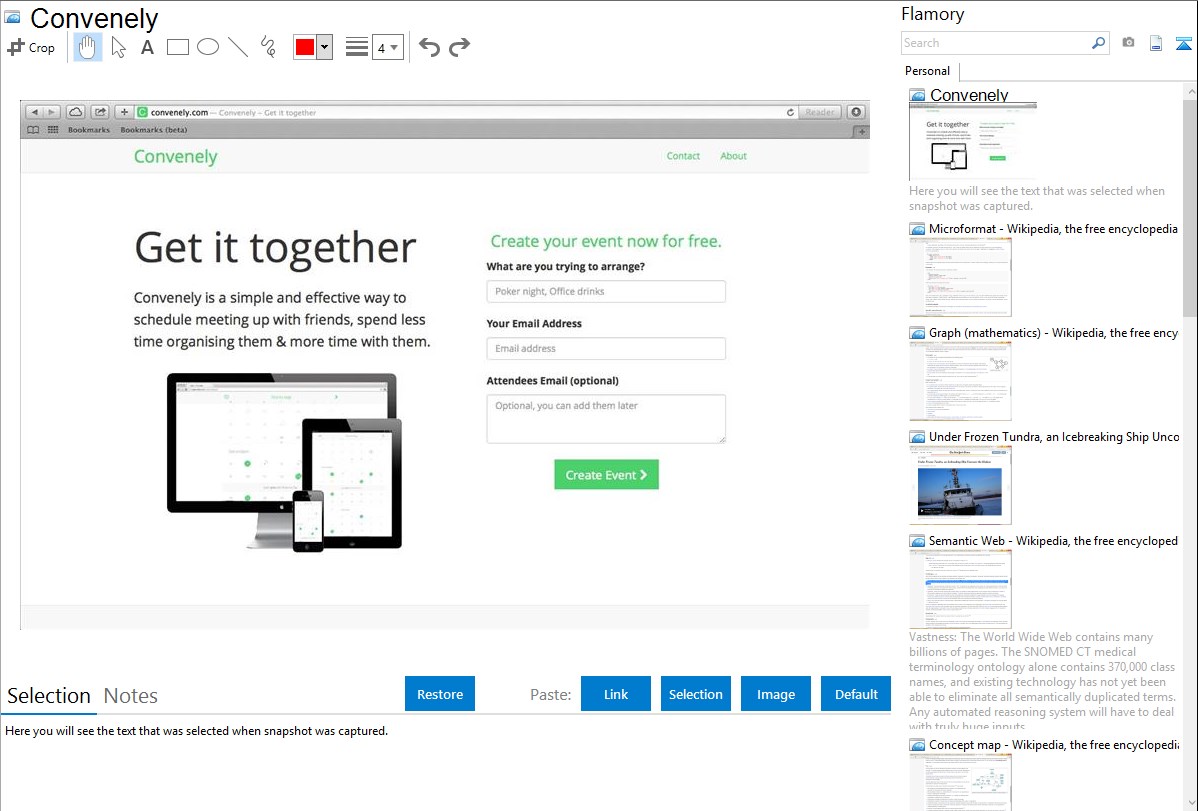This screenshot has width=1198, height=811.
Task: Click the plus add-bookmark icon in browser
Action: pyautogui.click(x=124, y=112)
